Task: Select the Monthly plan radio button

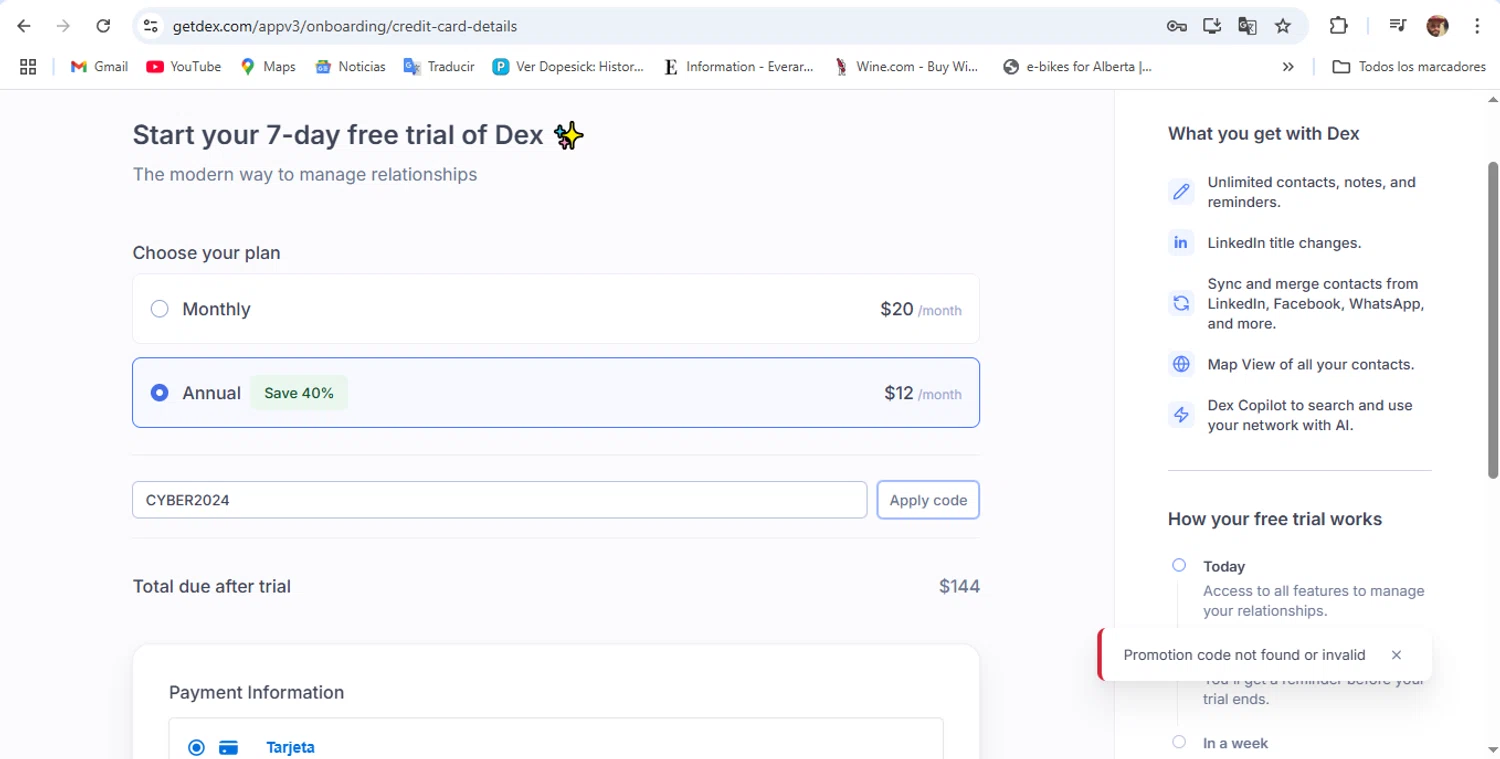Action: point(159,309)
